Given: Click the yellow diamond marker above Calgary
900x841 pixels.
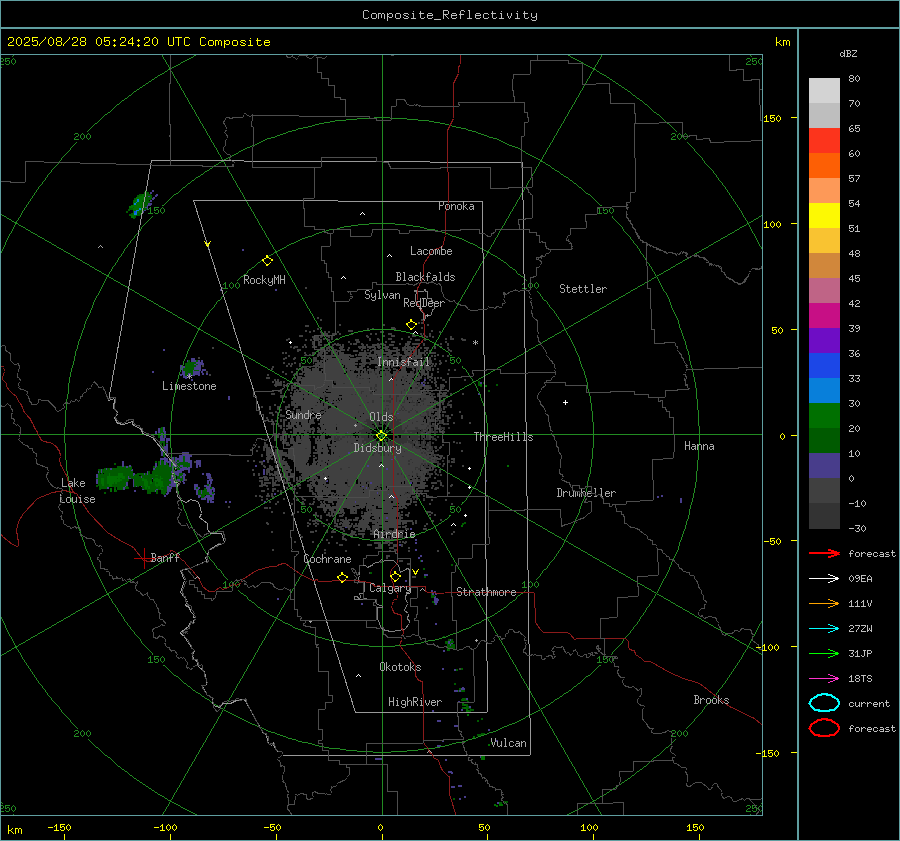Looking at the screenshot, I should click(x=395, y=576).
